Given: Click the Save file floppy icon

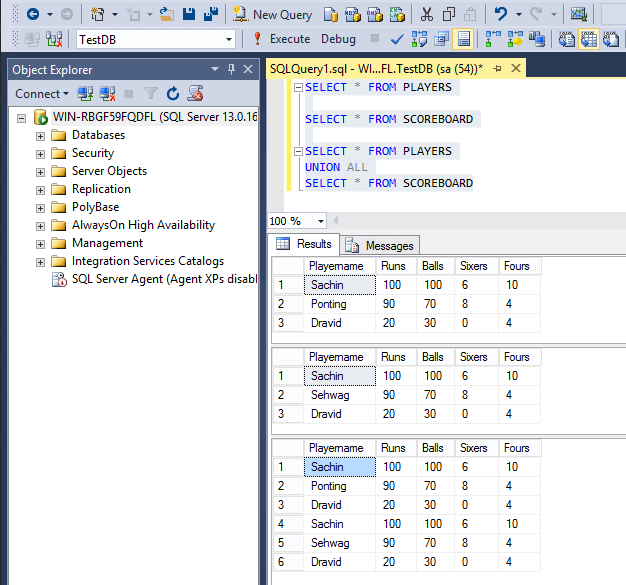Looking at the screenshot, I should pos(189,15).
